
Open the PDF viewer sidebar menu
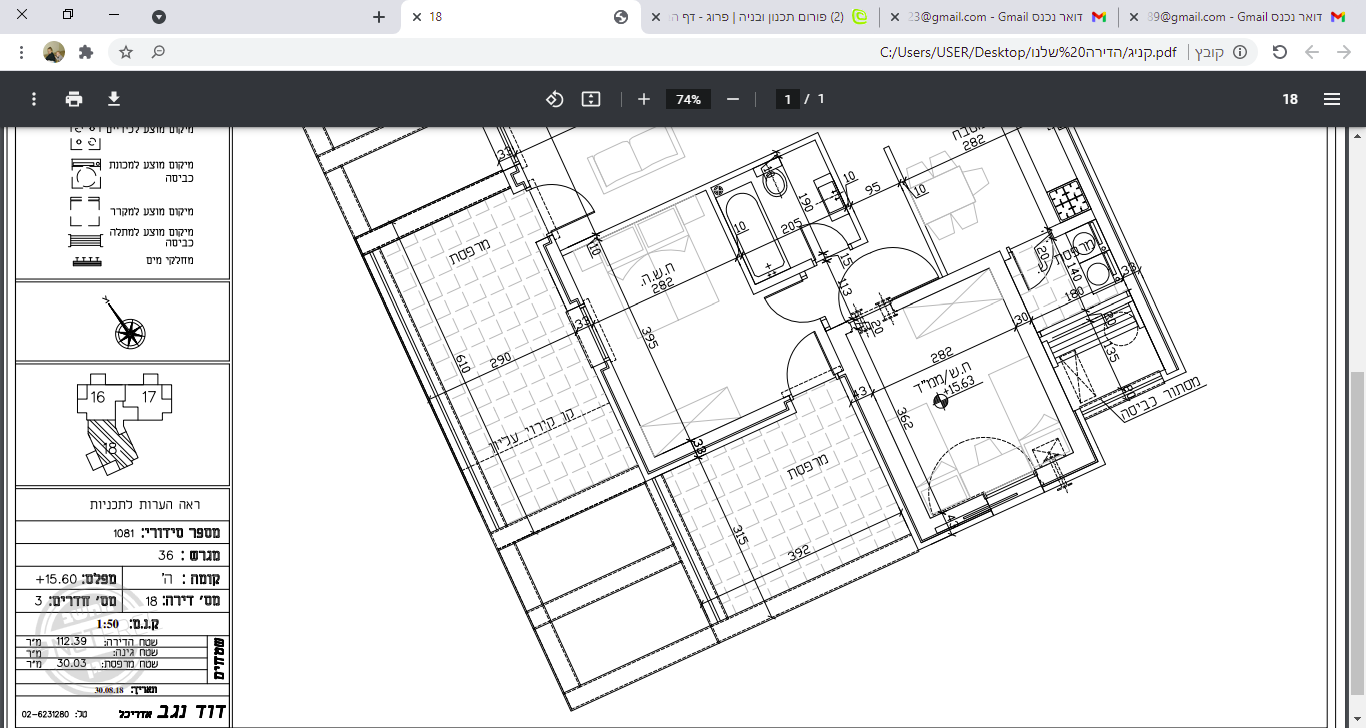[1332, 99]
